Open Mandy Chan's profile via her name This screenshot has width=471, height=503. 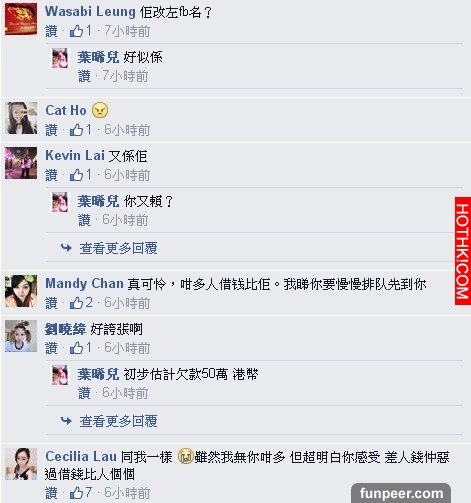coord(84,284)
